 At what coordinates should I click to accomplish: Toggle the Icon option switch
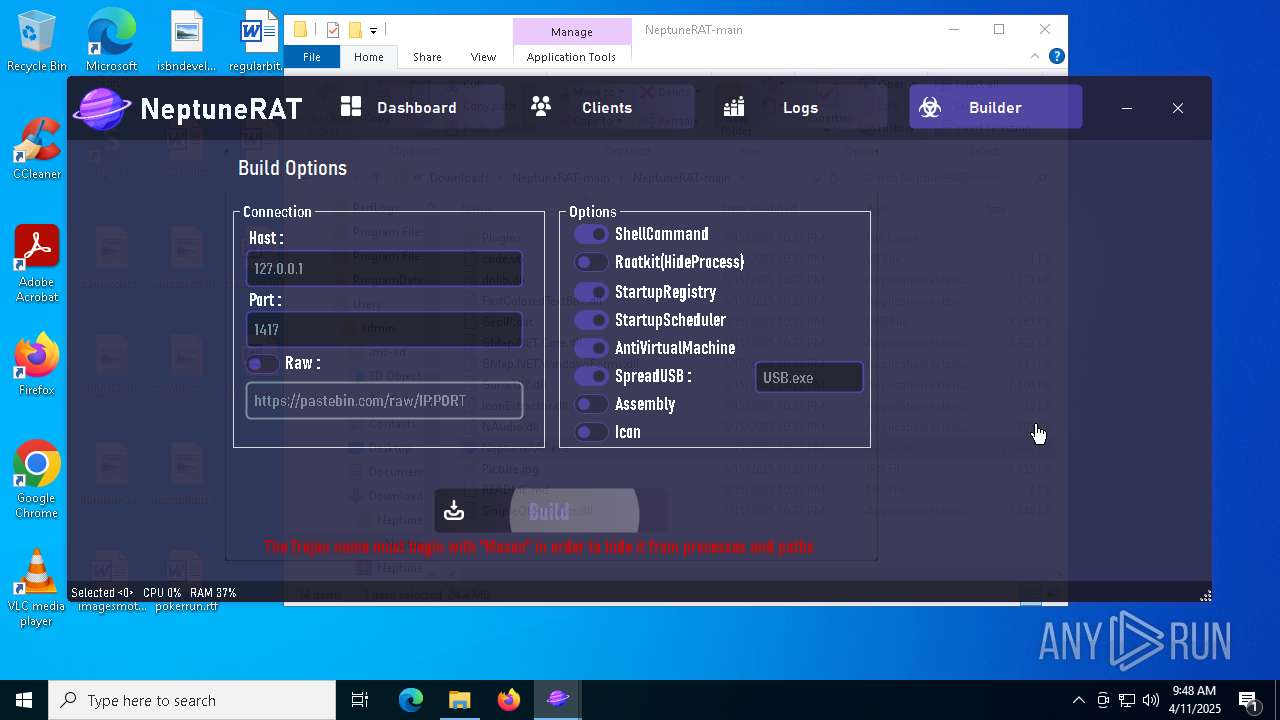[591, 432]
